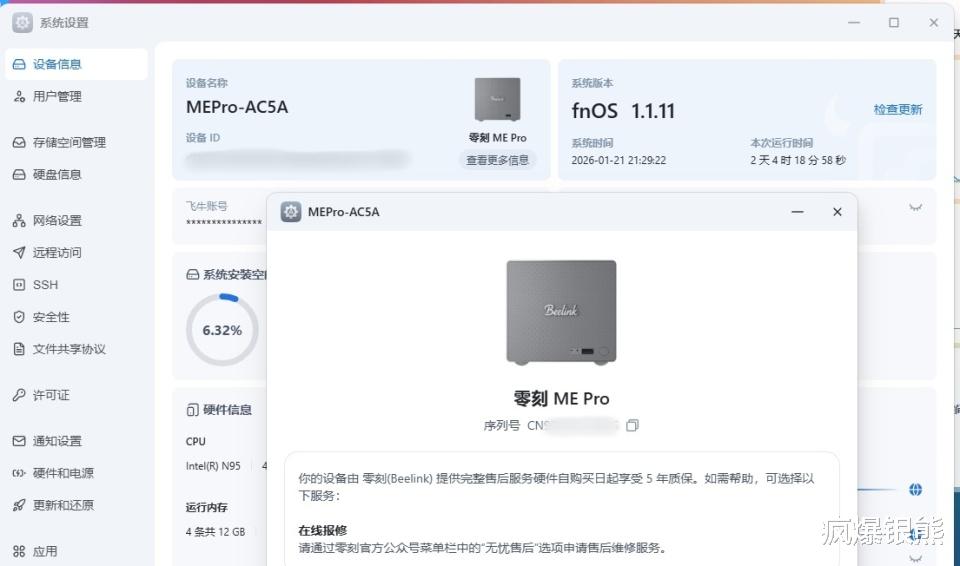Screen dimensions: 960x566
Task: Click the 硬件和电源 icon
Action: [x=19, y=473]
